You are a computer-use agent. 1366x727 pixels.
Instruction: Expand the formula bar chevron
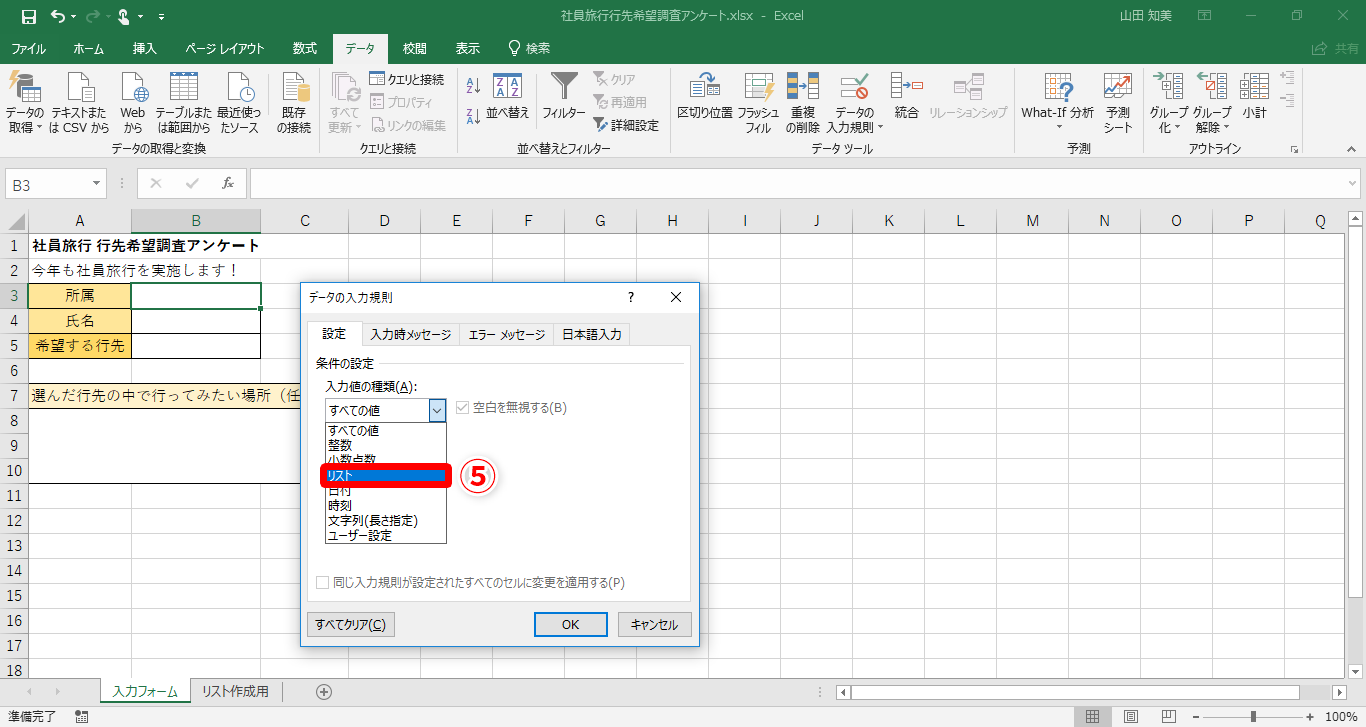coord(1353,184)
